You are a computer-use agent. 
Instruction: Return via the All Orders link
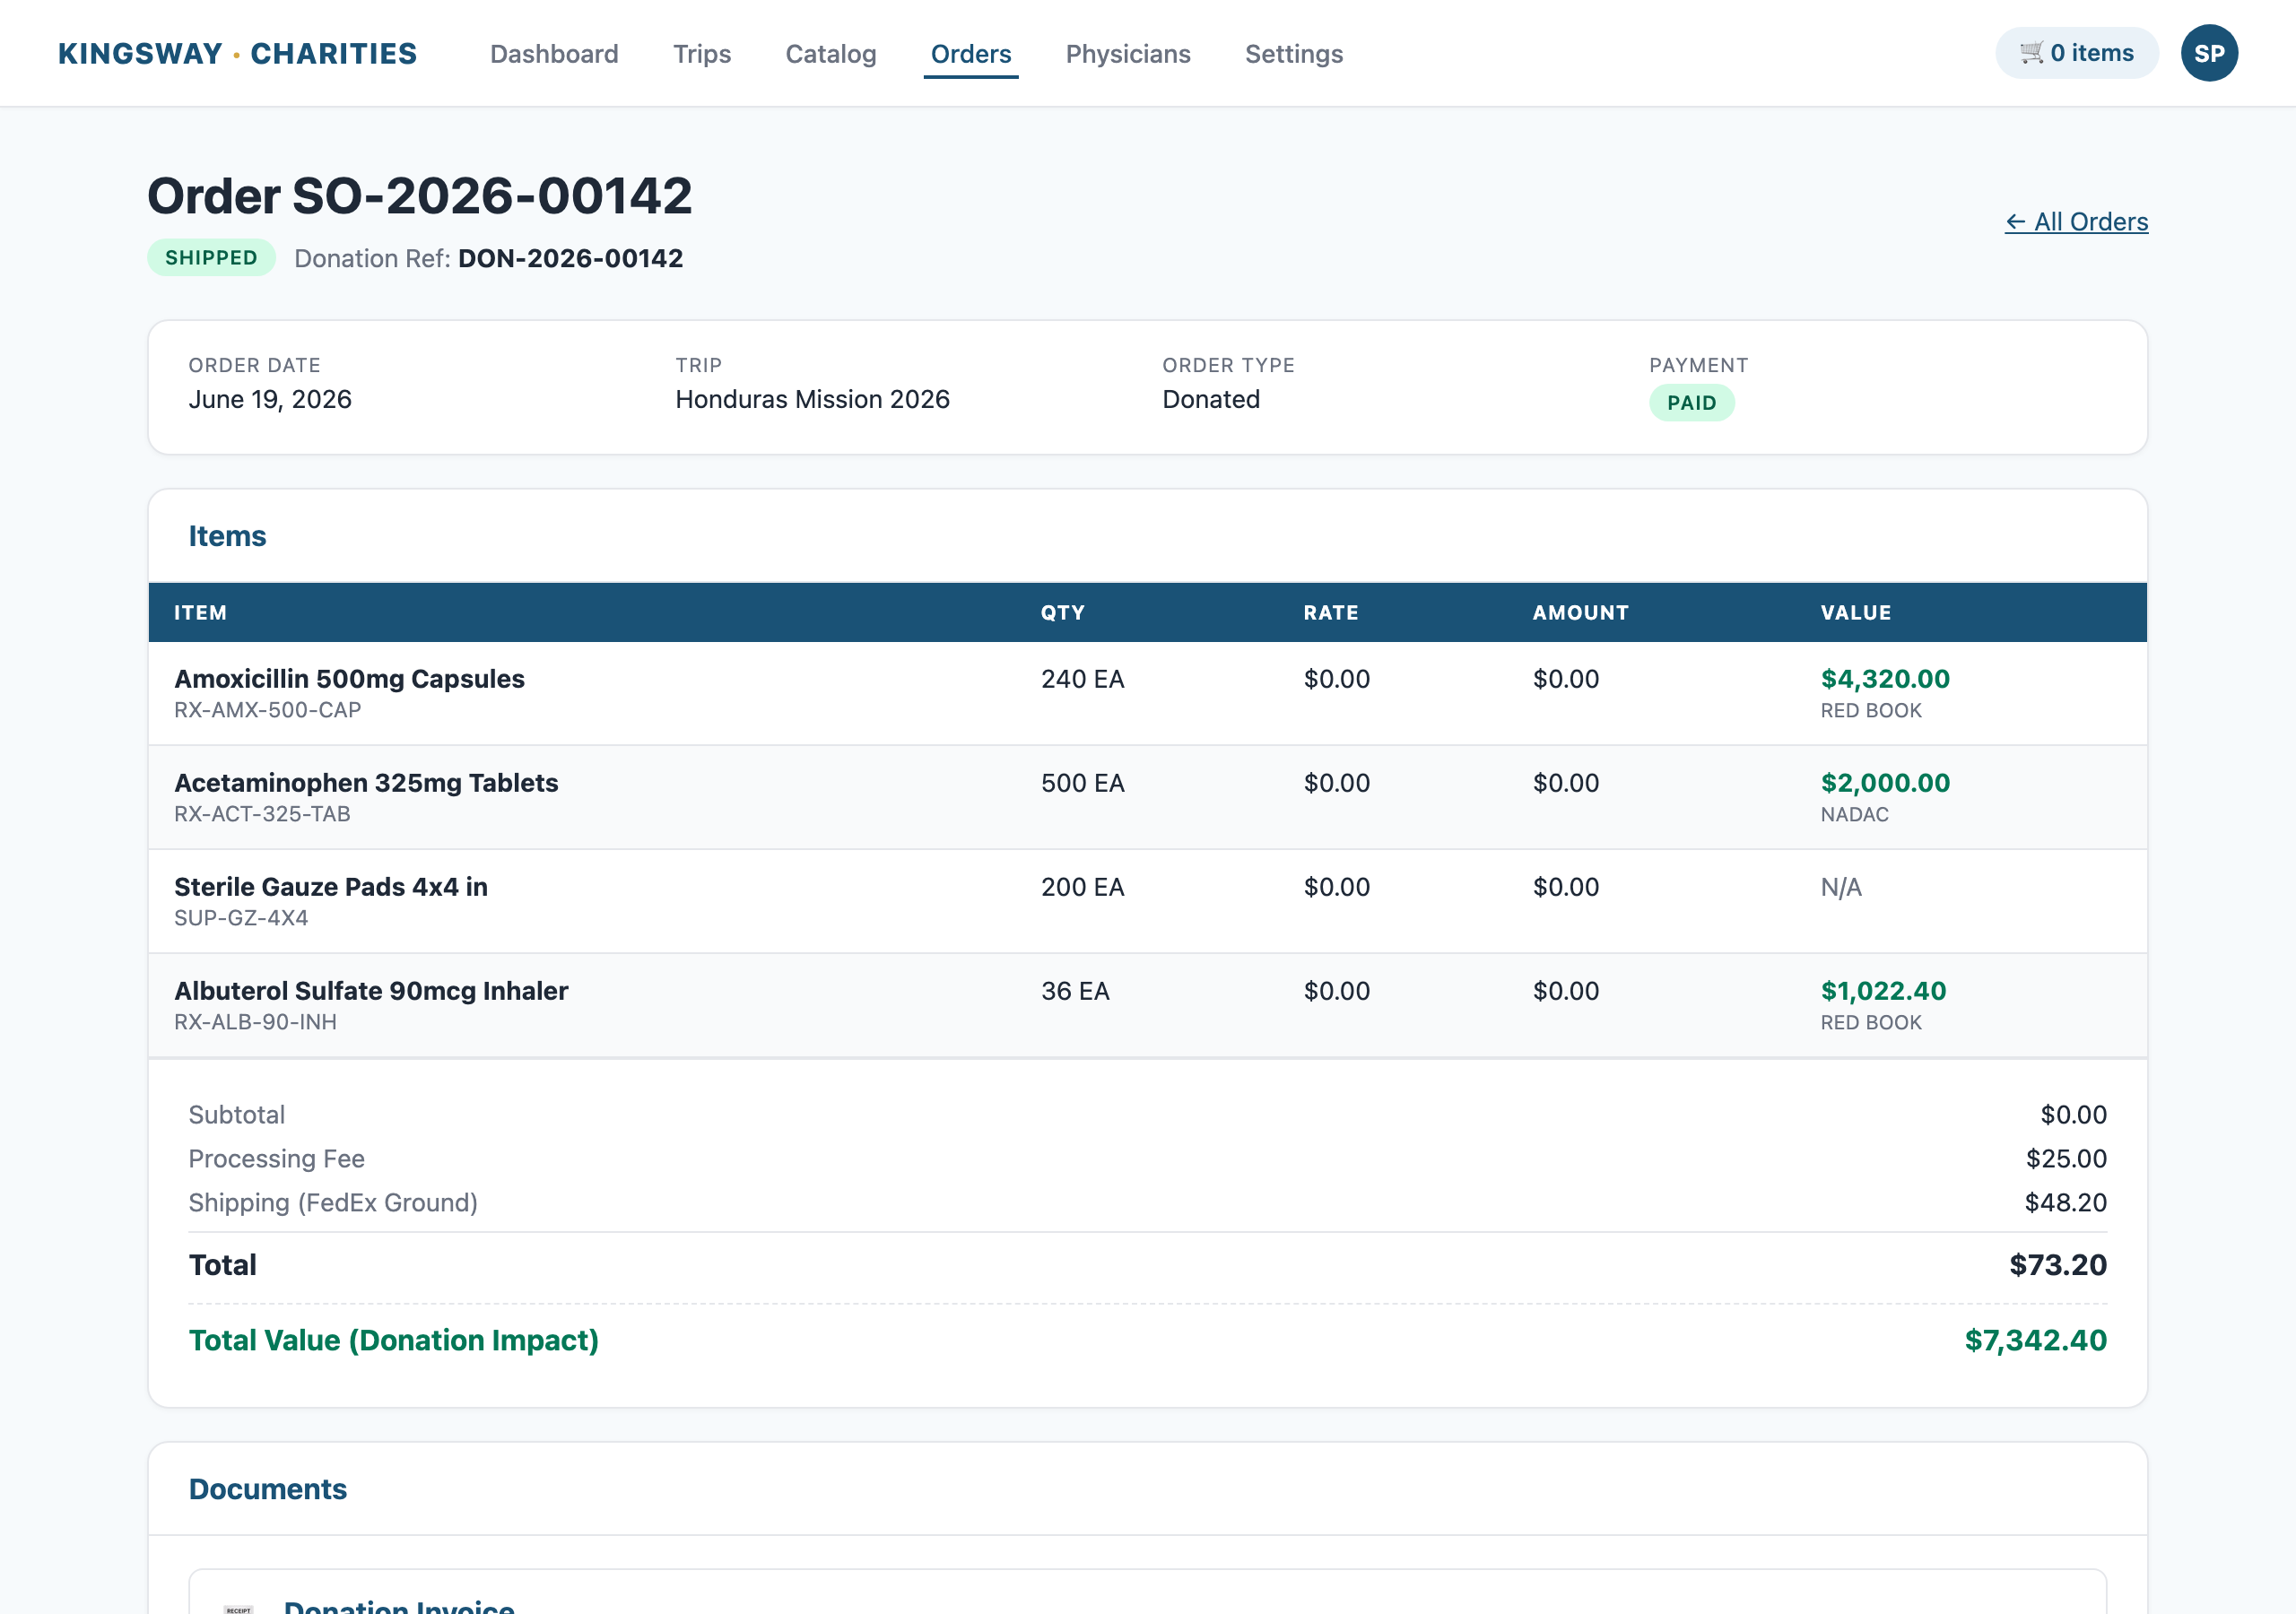pos(2076,222)
